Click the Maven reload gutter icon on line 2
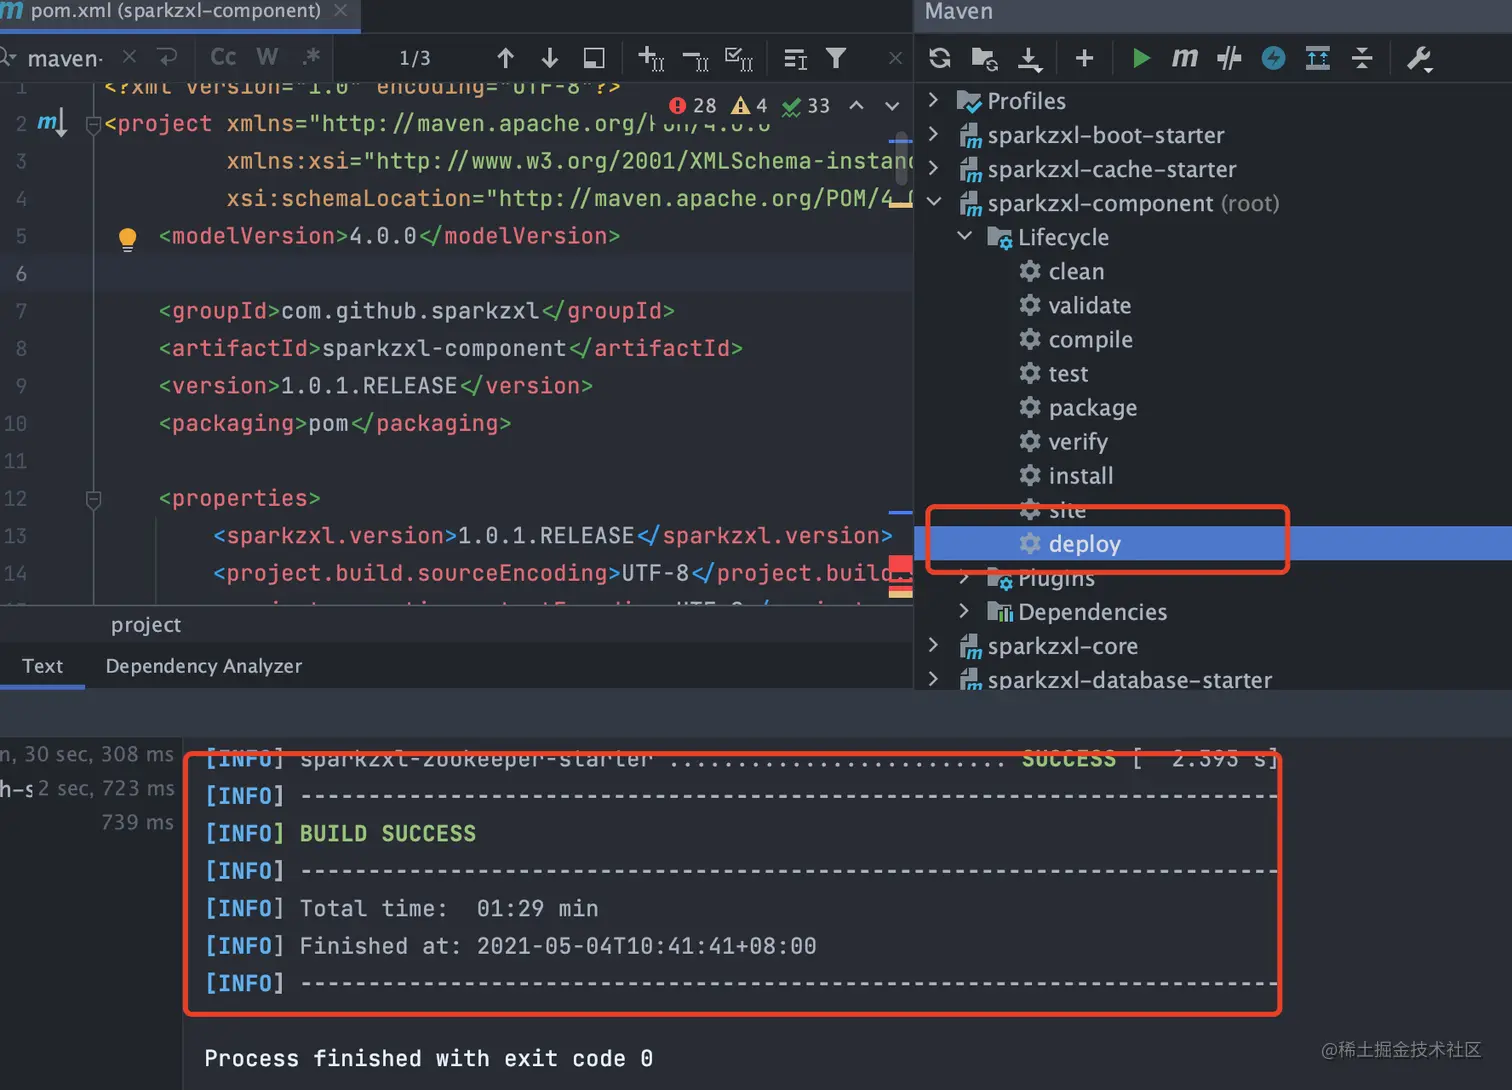 [51, 123]
